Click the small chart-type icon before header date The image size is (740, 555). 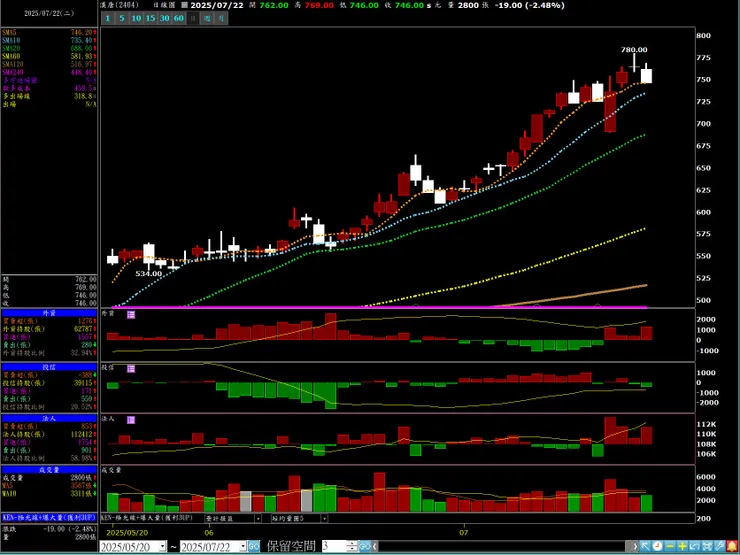coord(185,5)
